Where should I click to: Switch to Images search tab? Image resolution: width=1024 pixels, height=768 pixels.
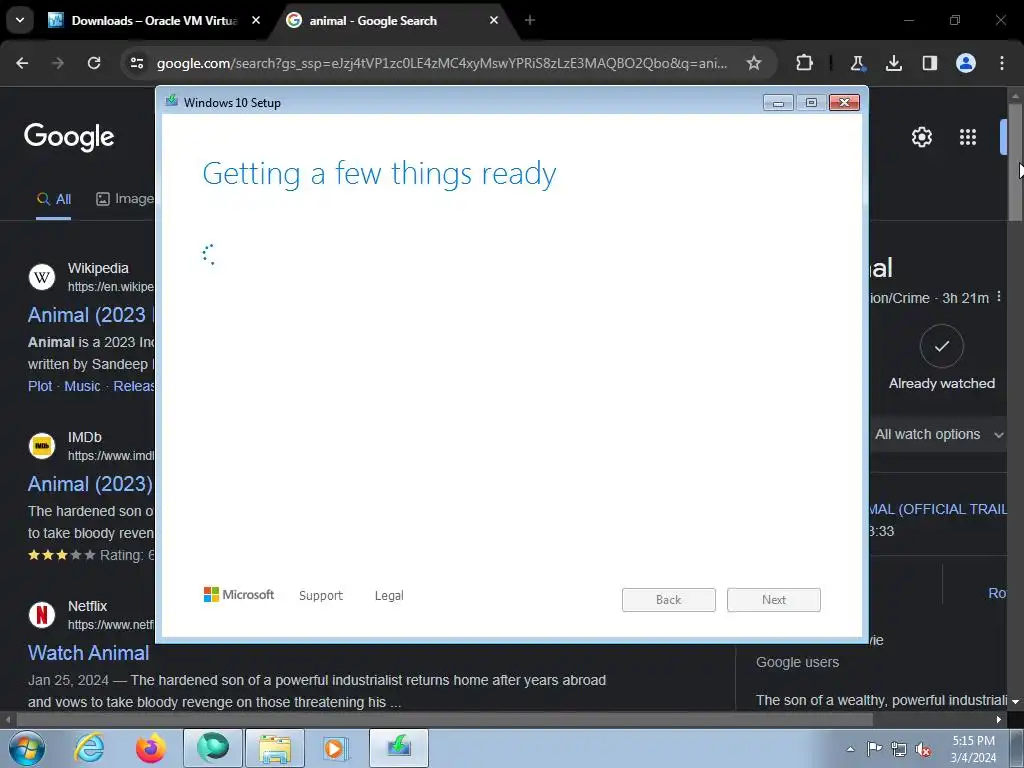tap(125, 199)
